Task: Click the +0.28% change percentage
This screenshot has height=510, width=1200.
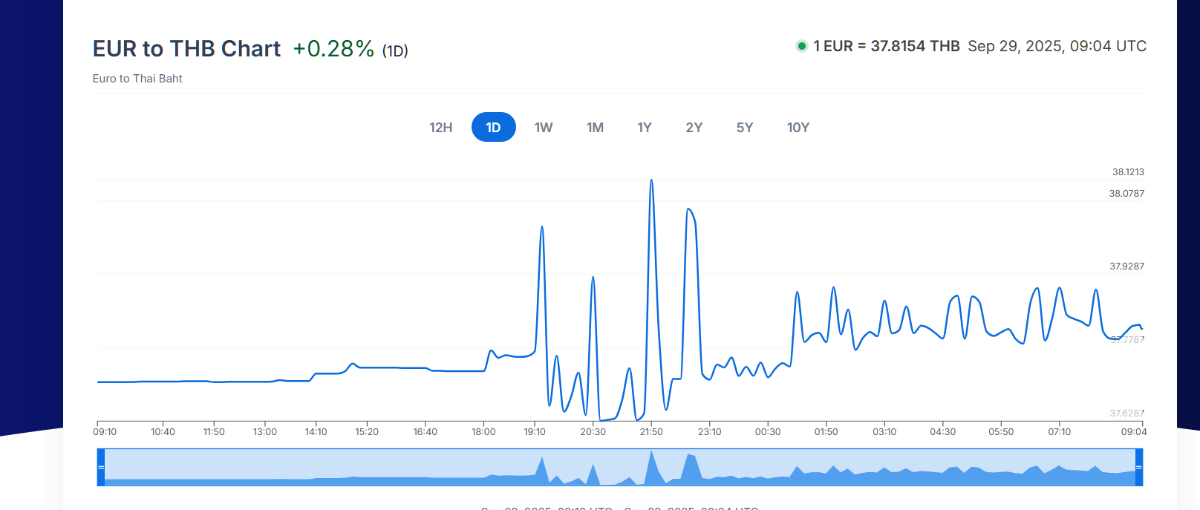Action: (333, 49)
